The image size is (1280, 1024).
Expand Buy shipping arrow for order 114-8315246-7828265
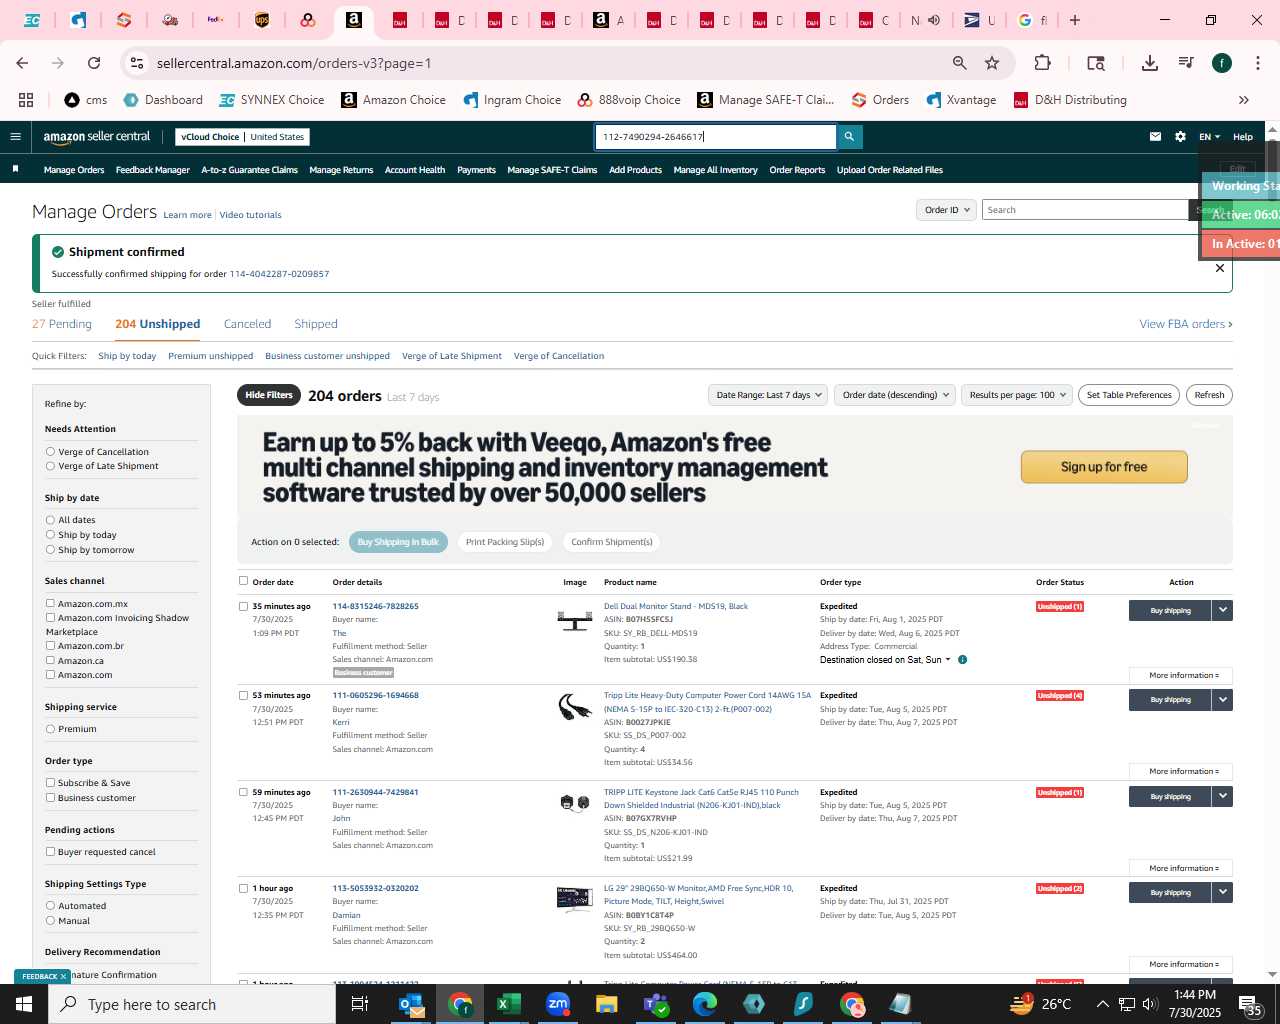pyautogui.click(x=1222, y=610)
